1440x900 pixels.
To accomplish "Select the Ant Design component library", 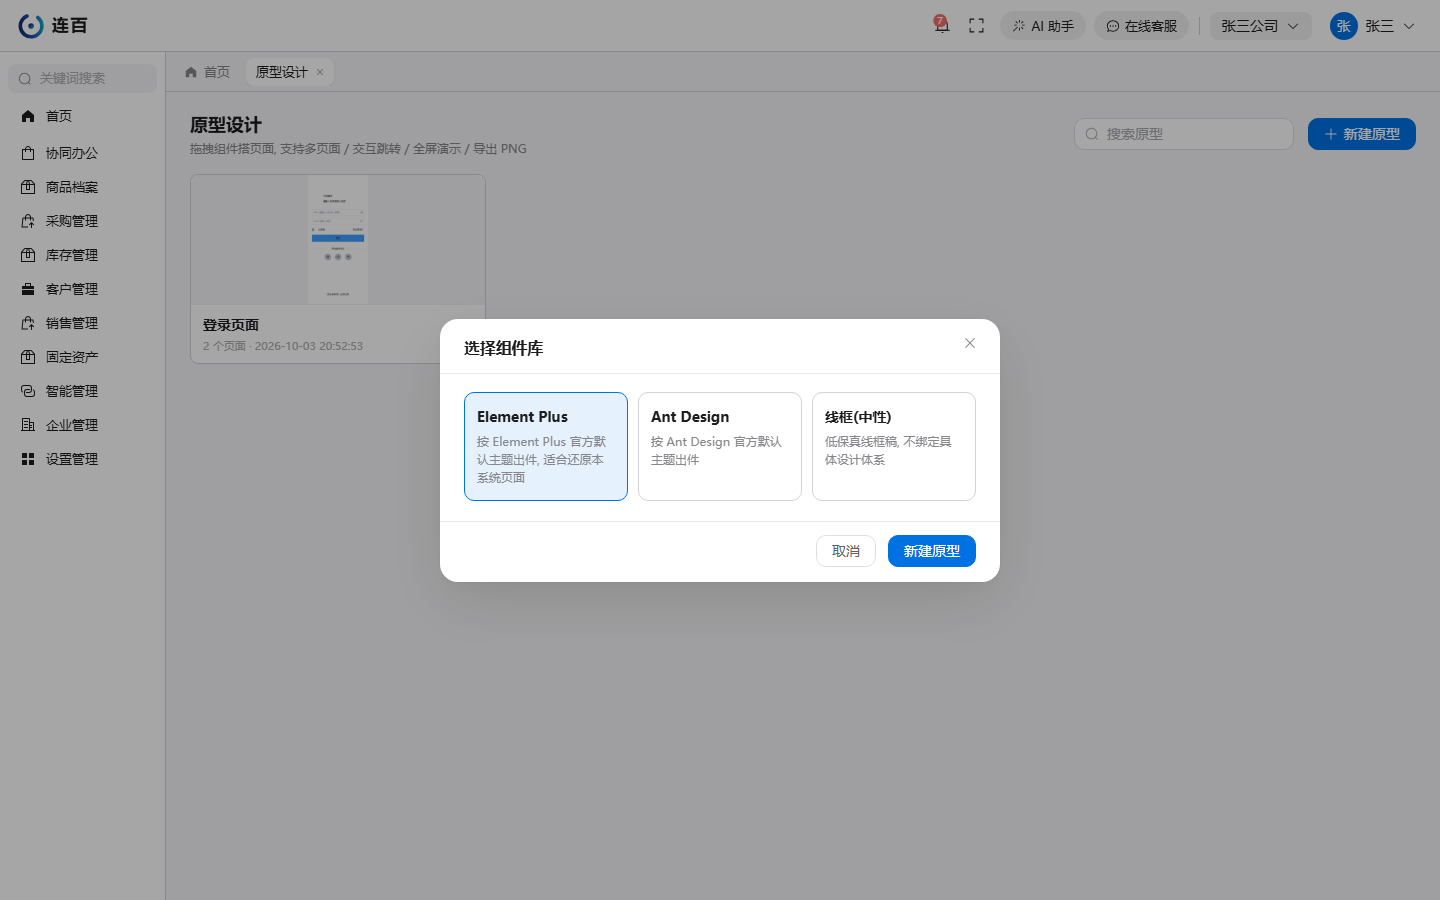I will 720,446.
